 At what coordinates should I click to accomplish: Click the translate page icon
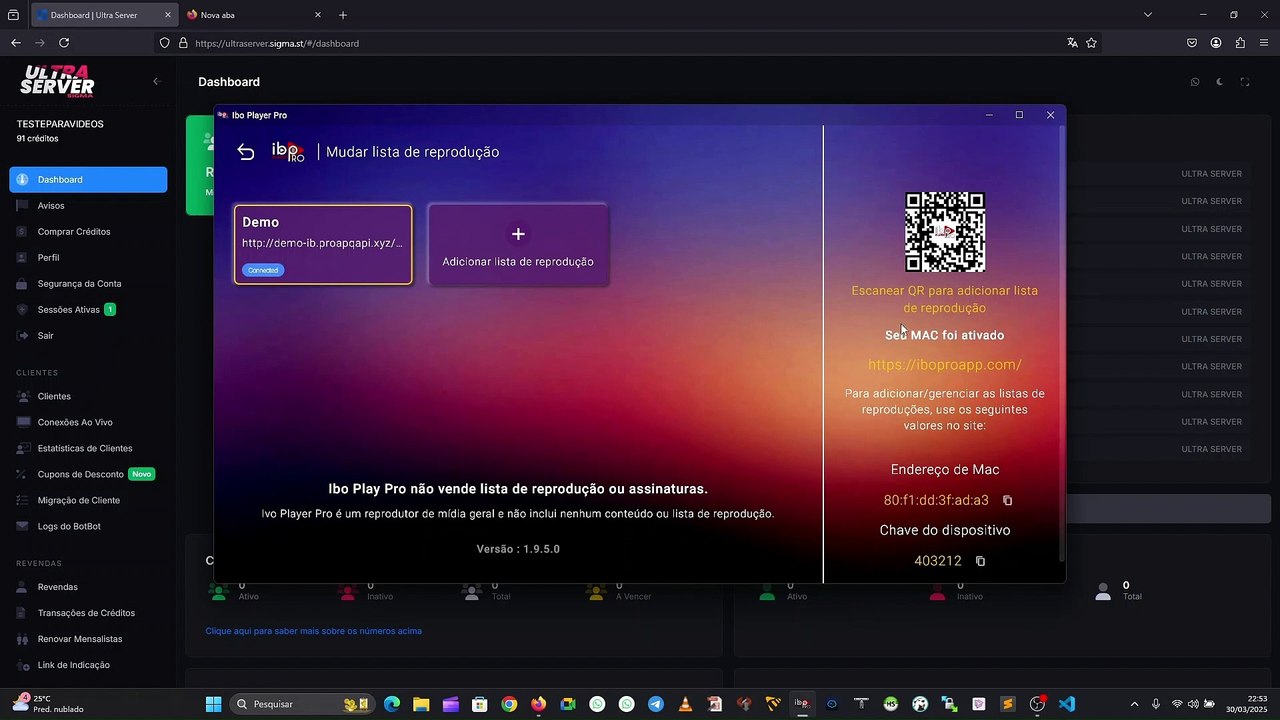point(1072,43)
